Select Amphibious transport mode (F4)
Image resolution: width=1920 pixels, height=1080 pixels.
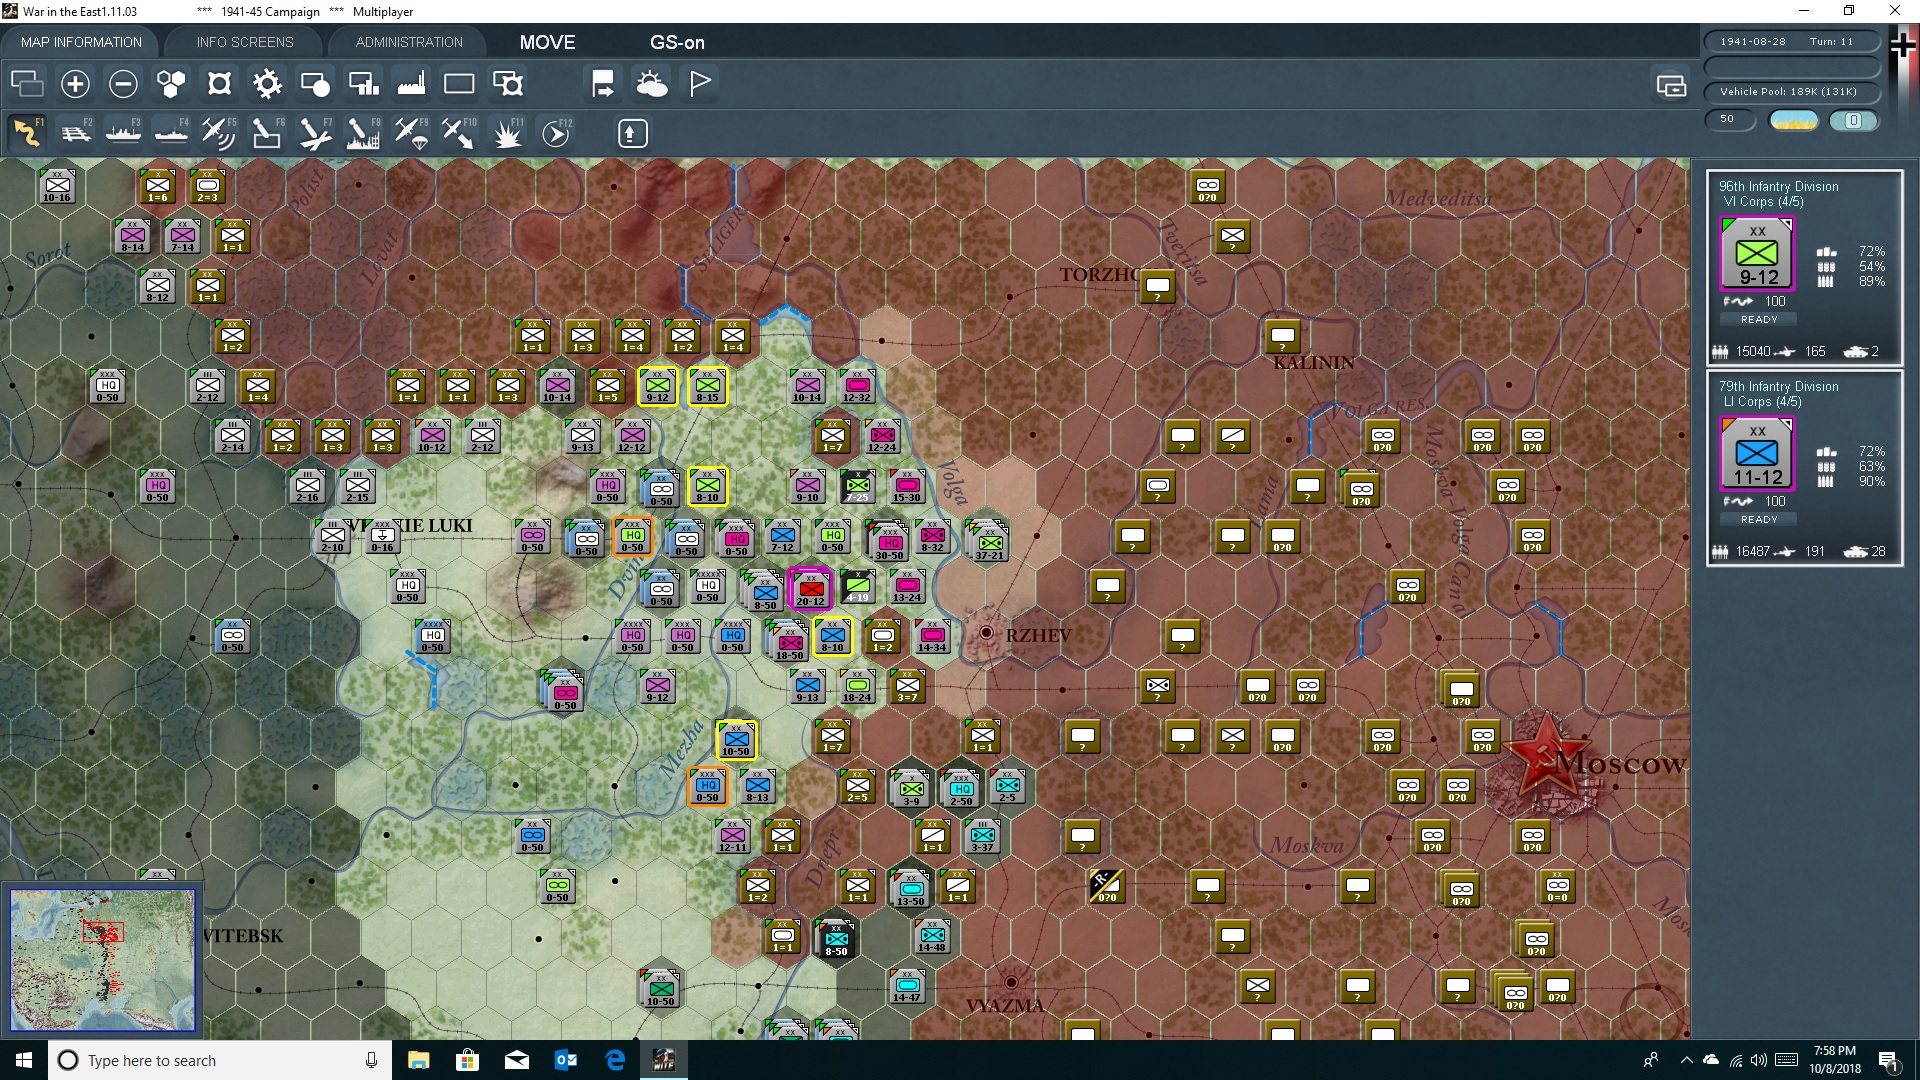pyautogui.click(x=172, y=133)
